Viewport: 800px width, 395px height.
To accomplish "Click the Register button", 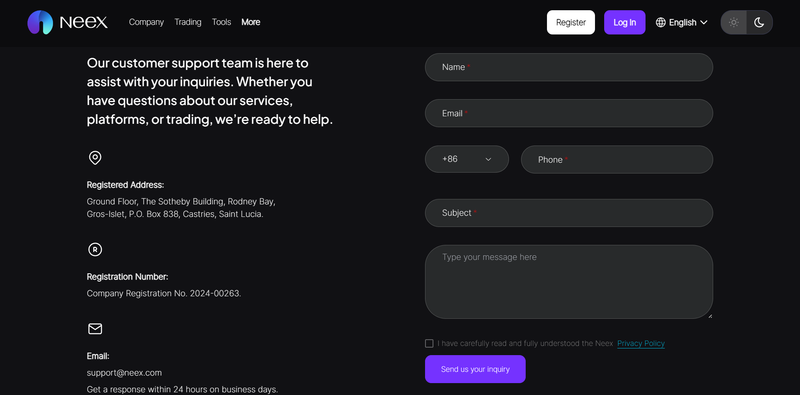I will (571, 22).
